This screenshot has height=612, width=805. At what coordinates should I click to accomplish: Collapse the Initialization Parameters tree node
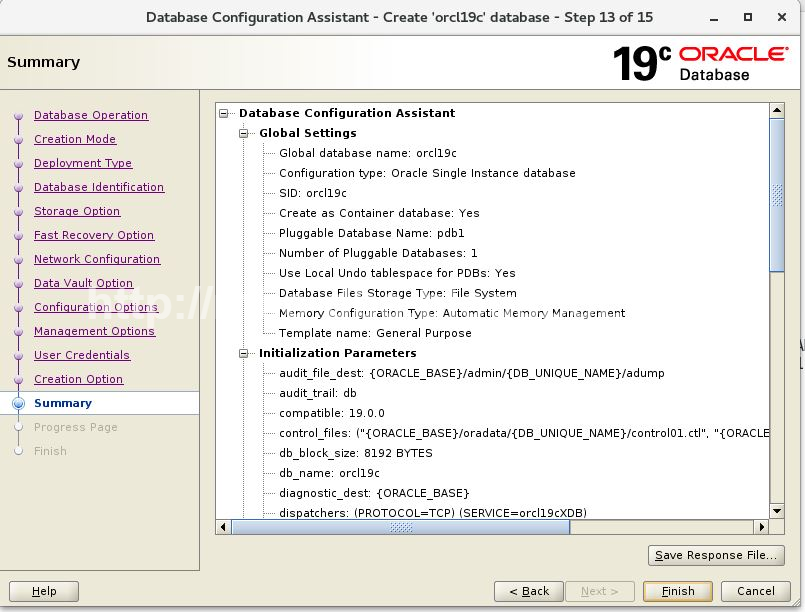click(x=244, y=353)
